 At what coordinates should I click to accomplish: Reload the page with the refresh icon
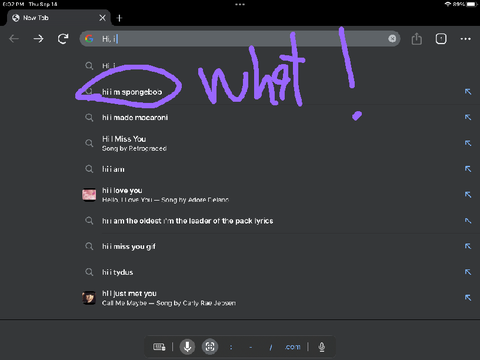click(x=63, y=39)
